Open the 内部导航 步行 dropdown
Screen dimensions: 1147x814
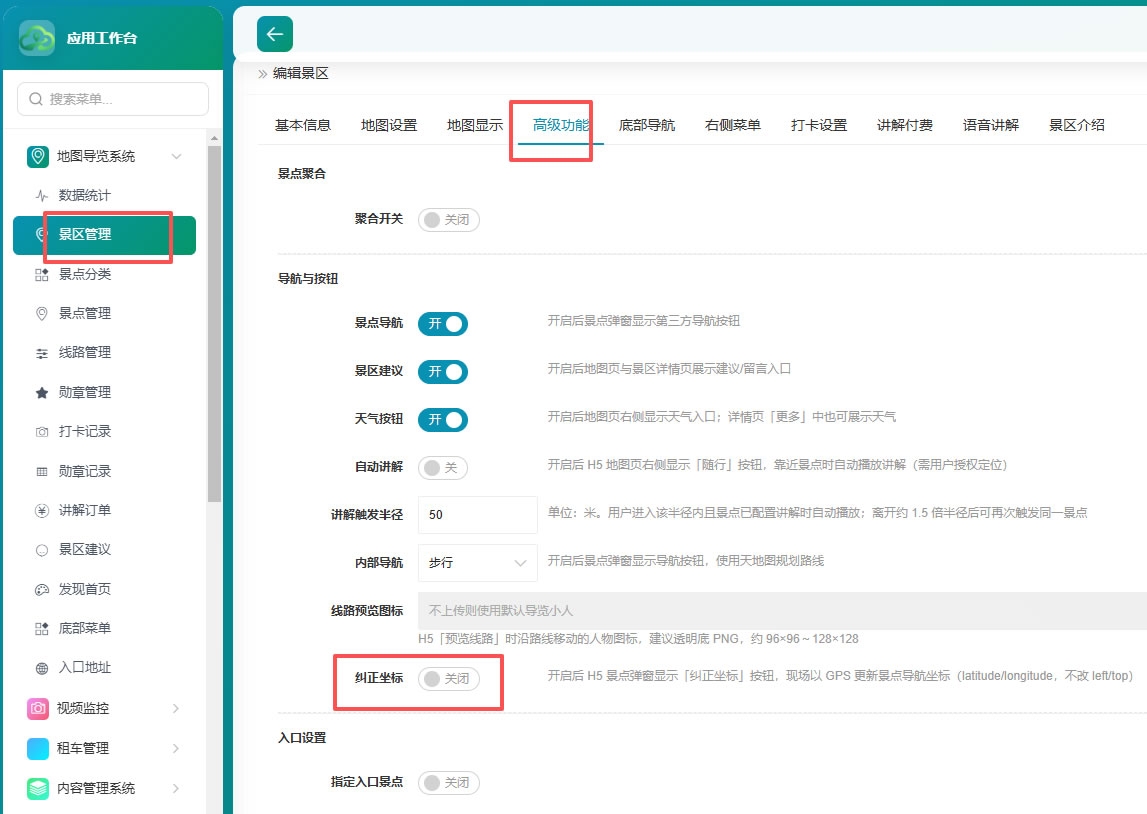[478, 562]
